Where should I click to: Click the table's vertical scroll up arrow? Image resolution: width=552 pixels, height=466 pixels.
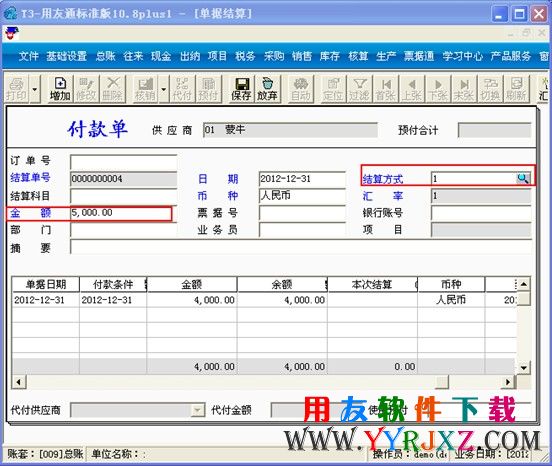(x=523, y=284)
